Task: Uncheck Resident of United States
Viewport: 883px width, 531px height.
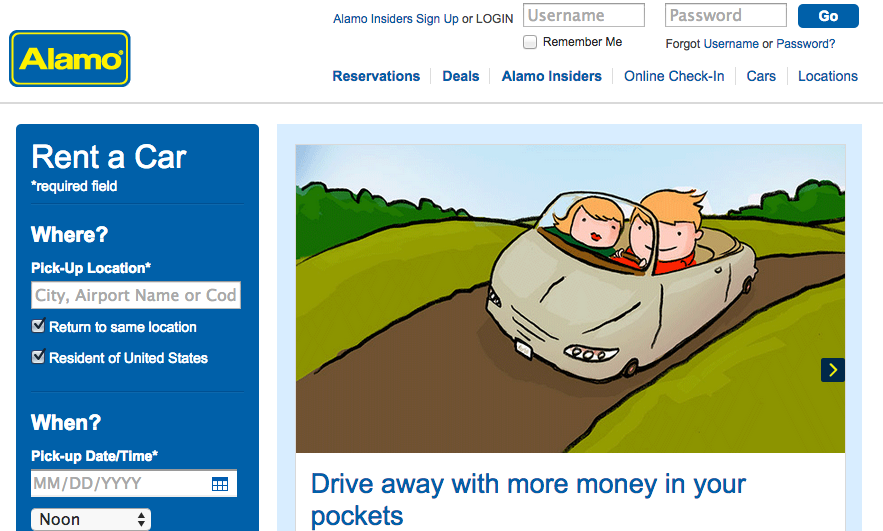Action: (x=38, y=356)
